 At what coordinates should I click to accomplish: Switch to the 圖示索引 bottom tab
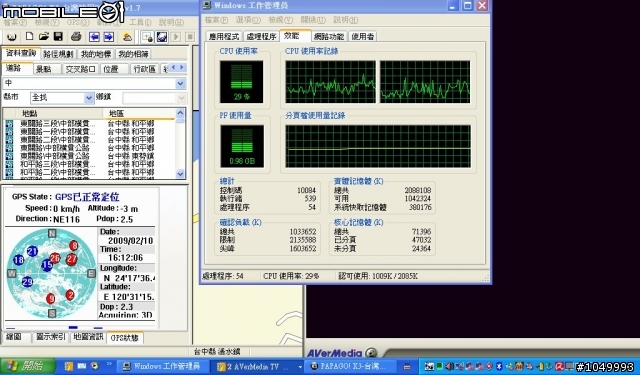click(50, 337)
